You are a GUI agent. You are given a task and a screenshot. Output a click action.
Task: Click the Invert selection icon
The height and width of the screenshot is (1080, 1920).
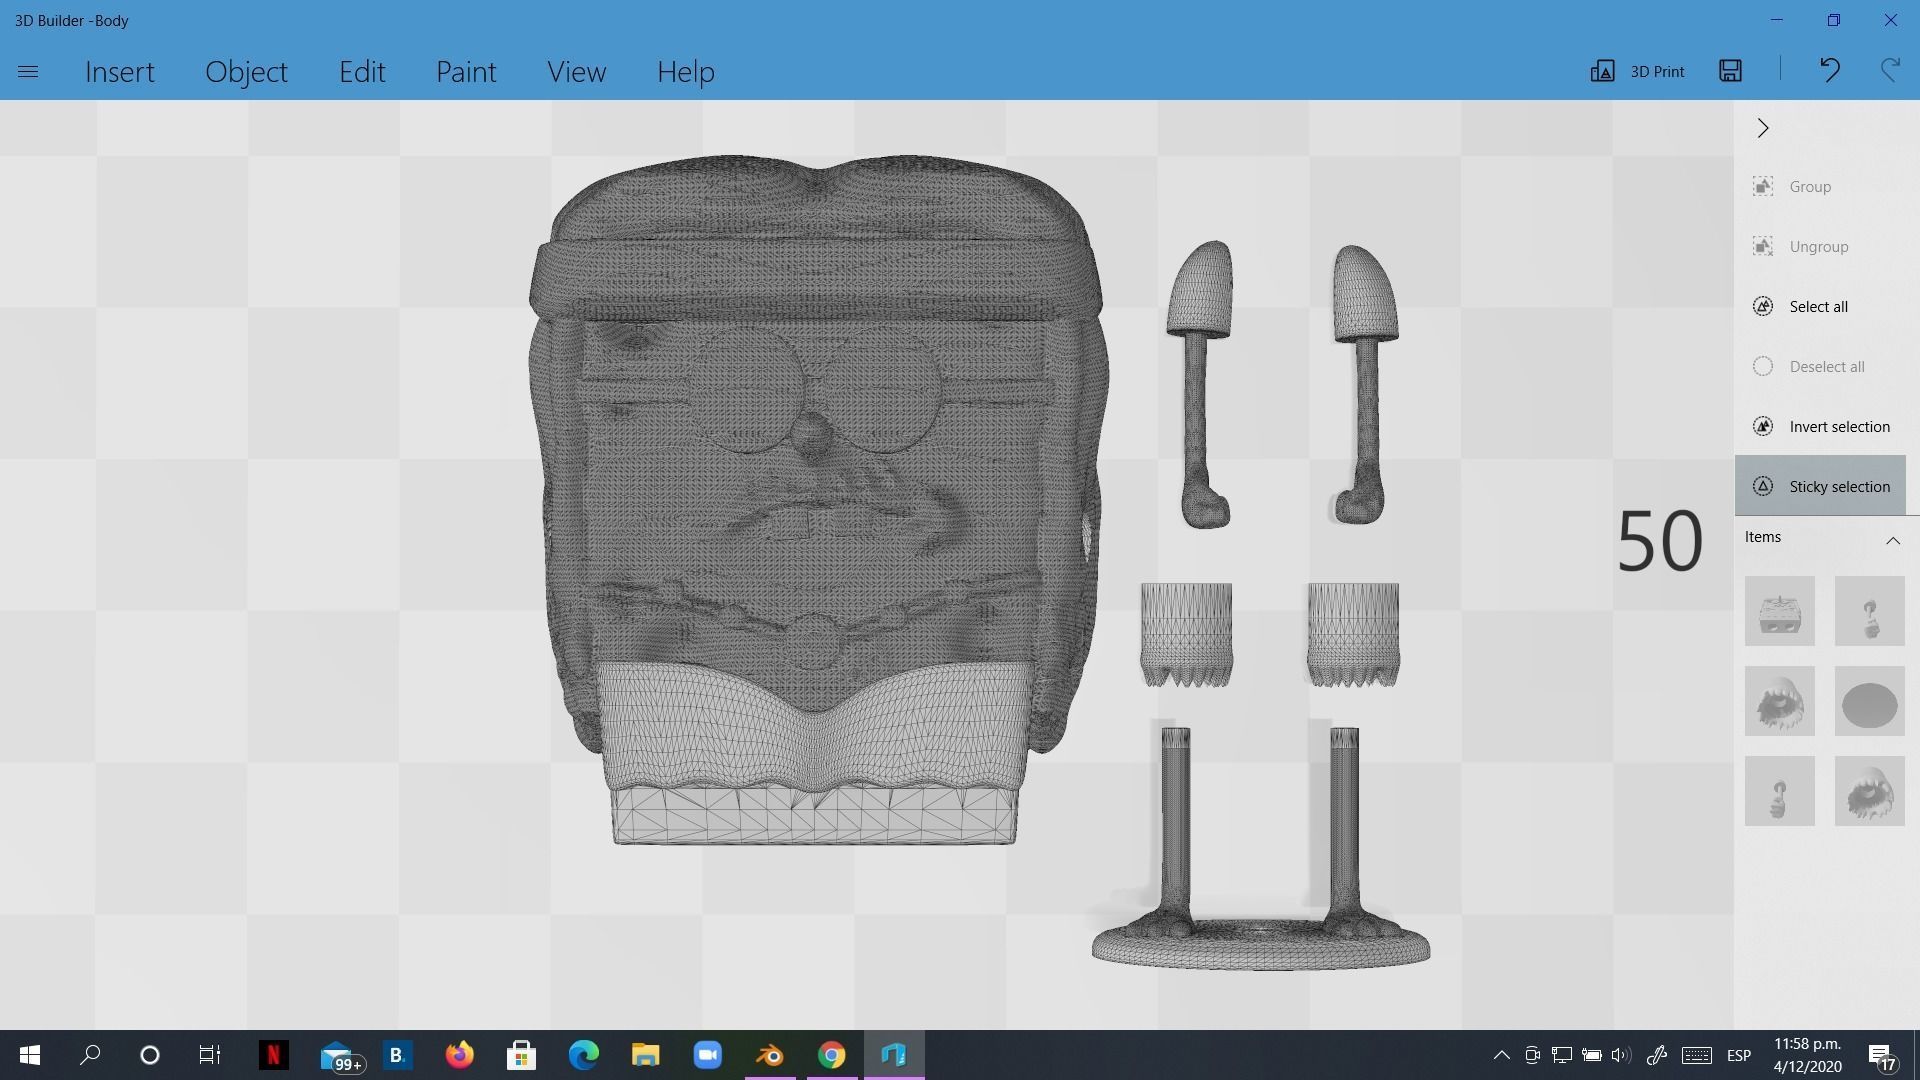pos(1763,427)
